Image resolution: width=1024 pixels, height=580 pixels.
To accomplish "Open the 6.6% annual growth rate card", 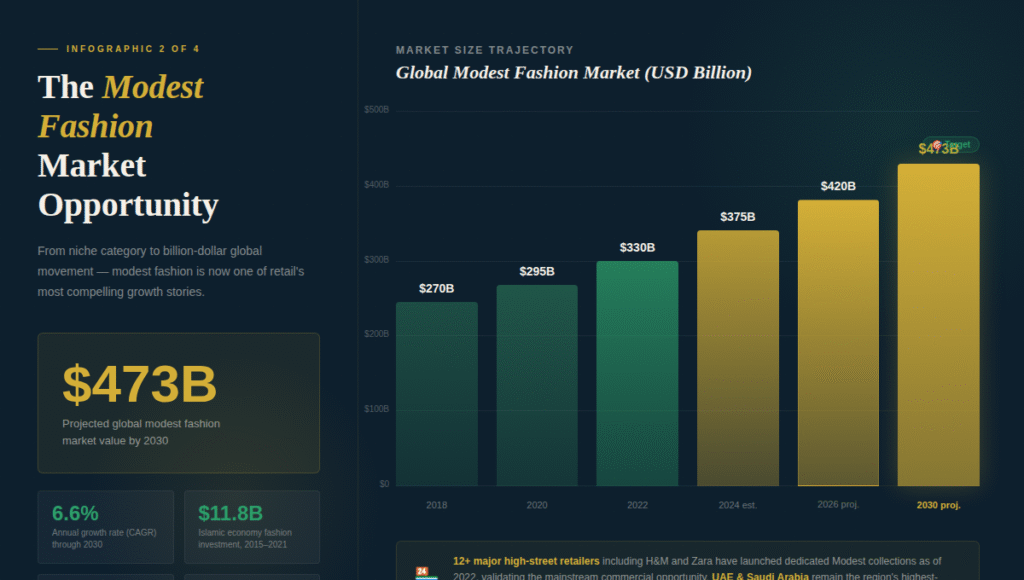I will click(105, 526).
